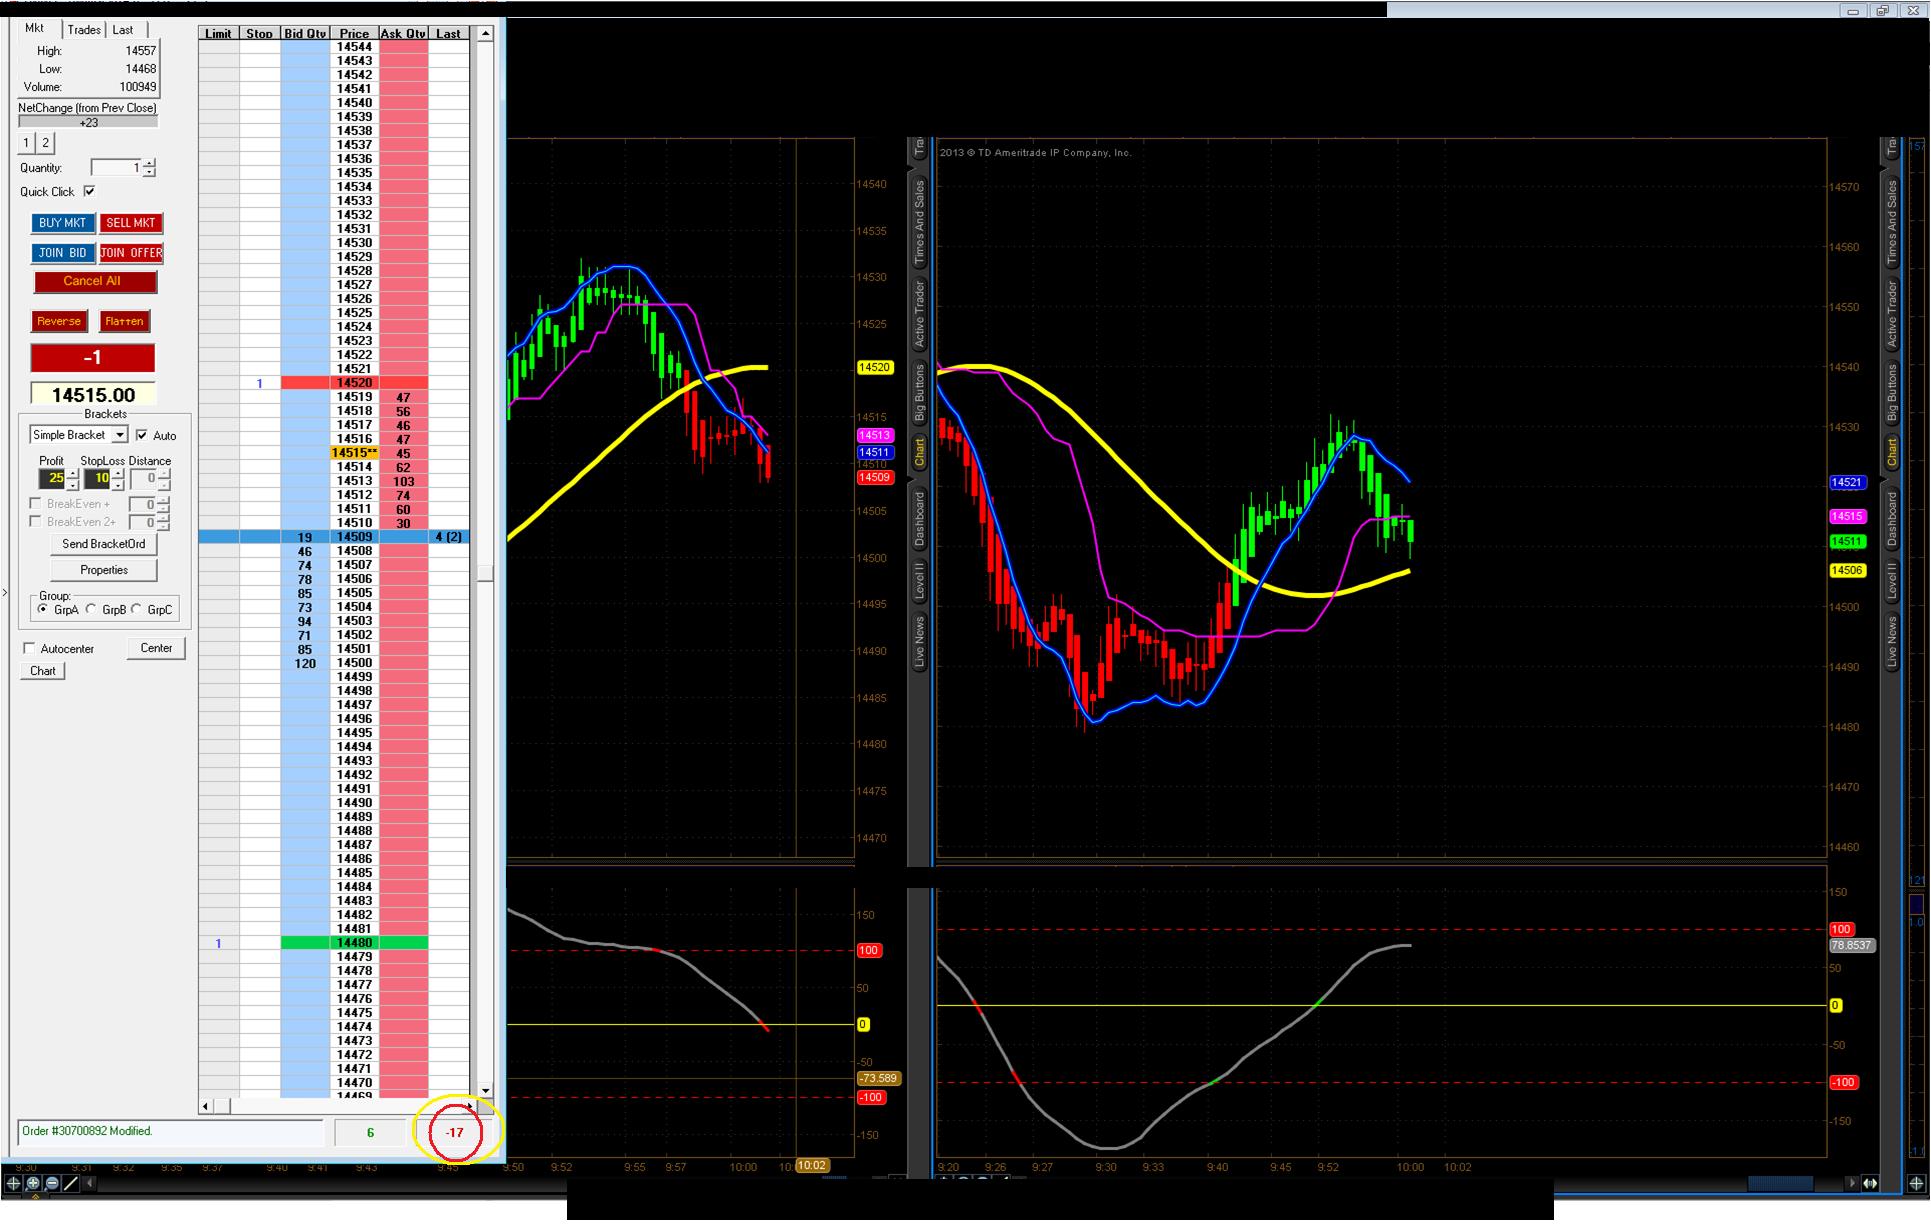The height and width of the screenshot is (1224, 1931).
Task: Decrease the Profit target stepper
Action: (72, 484)
